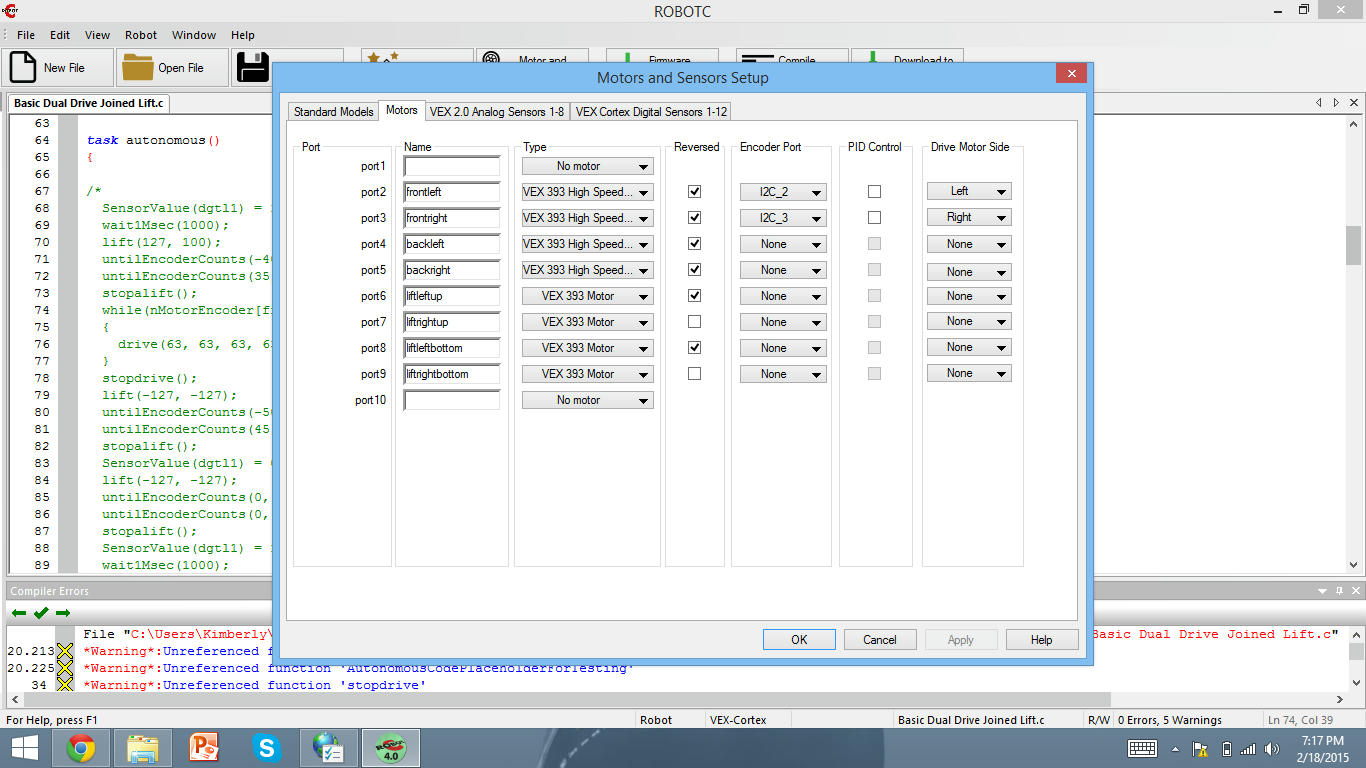The image size is (1366, 768).
Task: Open port10 motor Type dropdown
Action: click(x=588, y=400)
